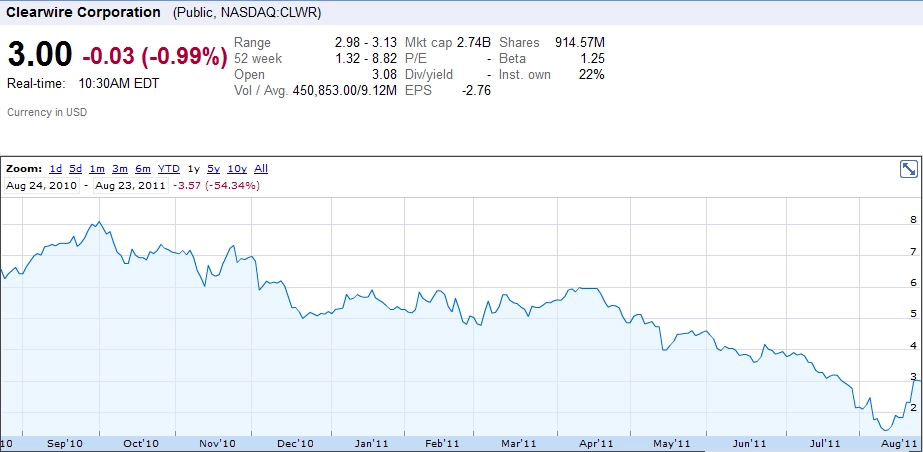The width and height of the screenshot is (923, 452).
Task: Click the price change -0.03 (-0.99%)
Action: pyautogui.click(x=155, y=56)
